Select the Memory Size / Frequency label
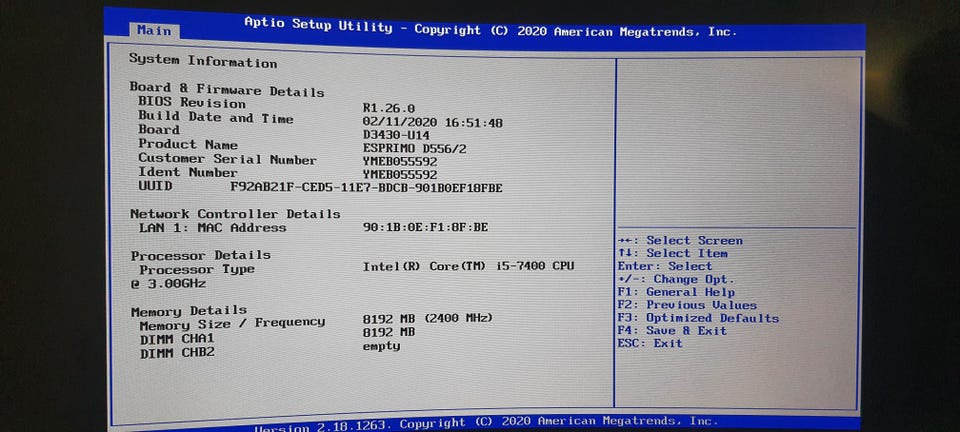 [x=232, y=324]
